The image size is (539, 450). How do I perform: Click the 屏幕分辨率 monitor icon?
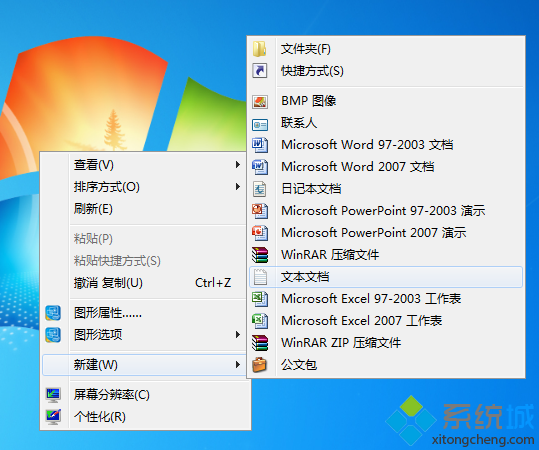pos(53,395)
